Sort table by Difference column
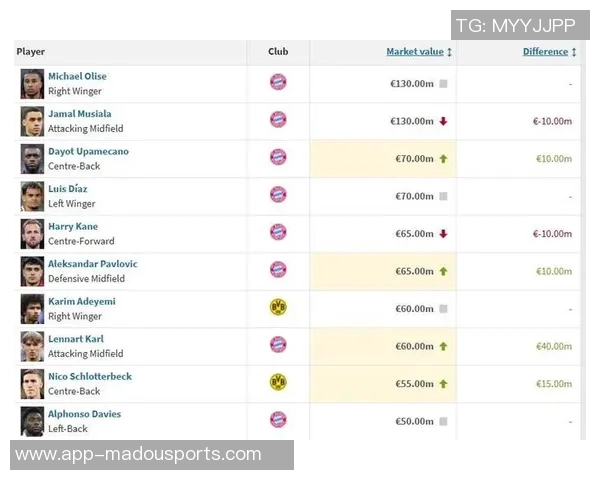Screen dimensions: 600x480 tap(544, 52)
